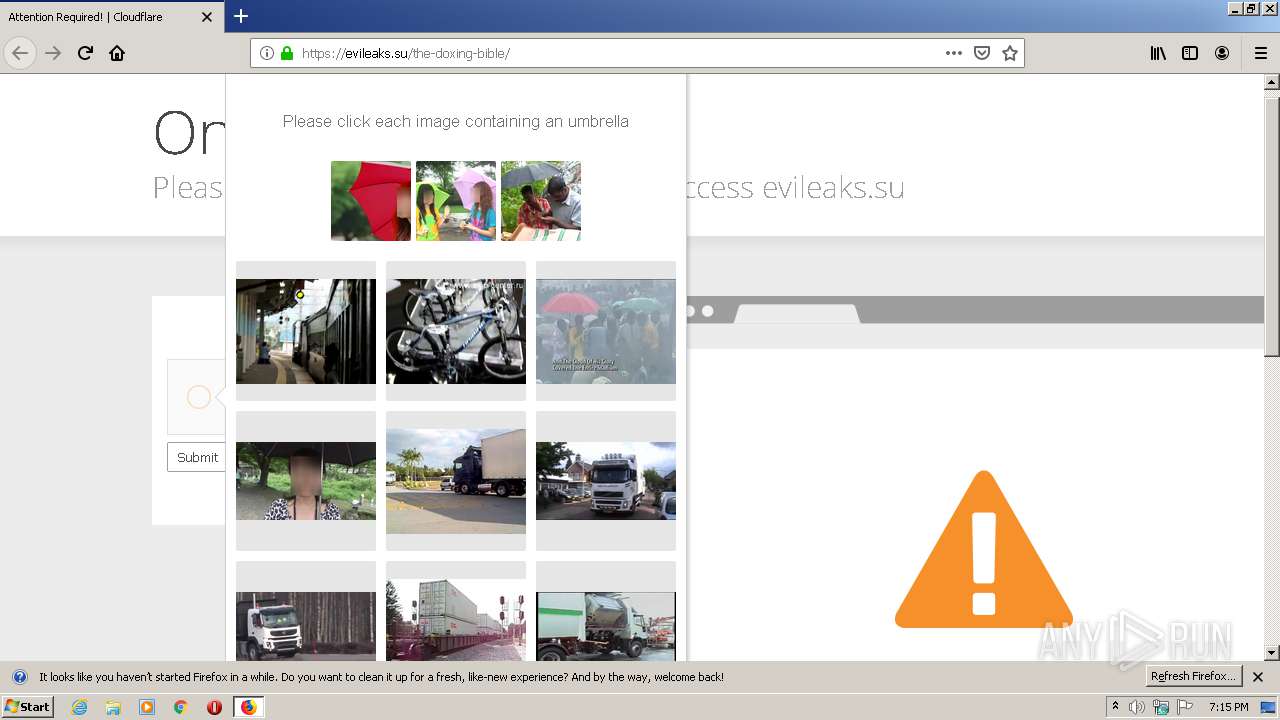Click scrollbar down arrow

(1272, 653)
